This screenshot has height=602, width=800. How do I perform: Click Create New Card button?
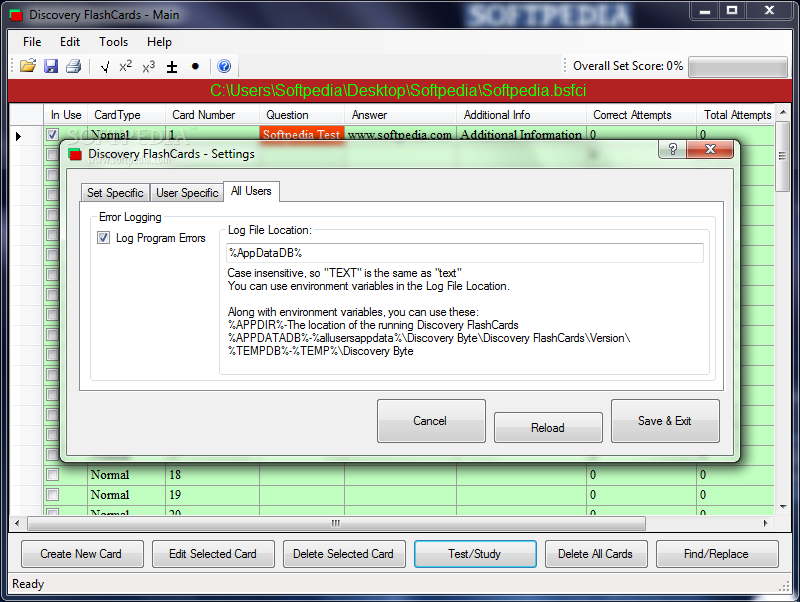[x=82, y=554]
